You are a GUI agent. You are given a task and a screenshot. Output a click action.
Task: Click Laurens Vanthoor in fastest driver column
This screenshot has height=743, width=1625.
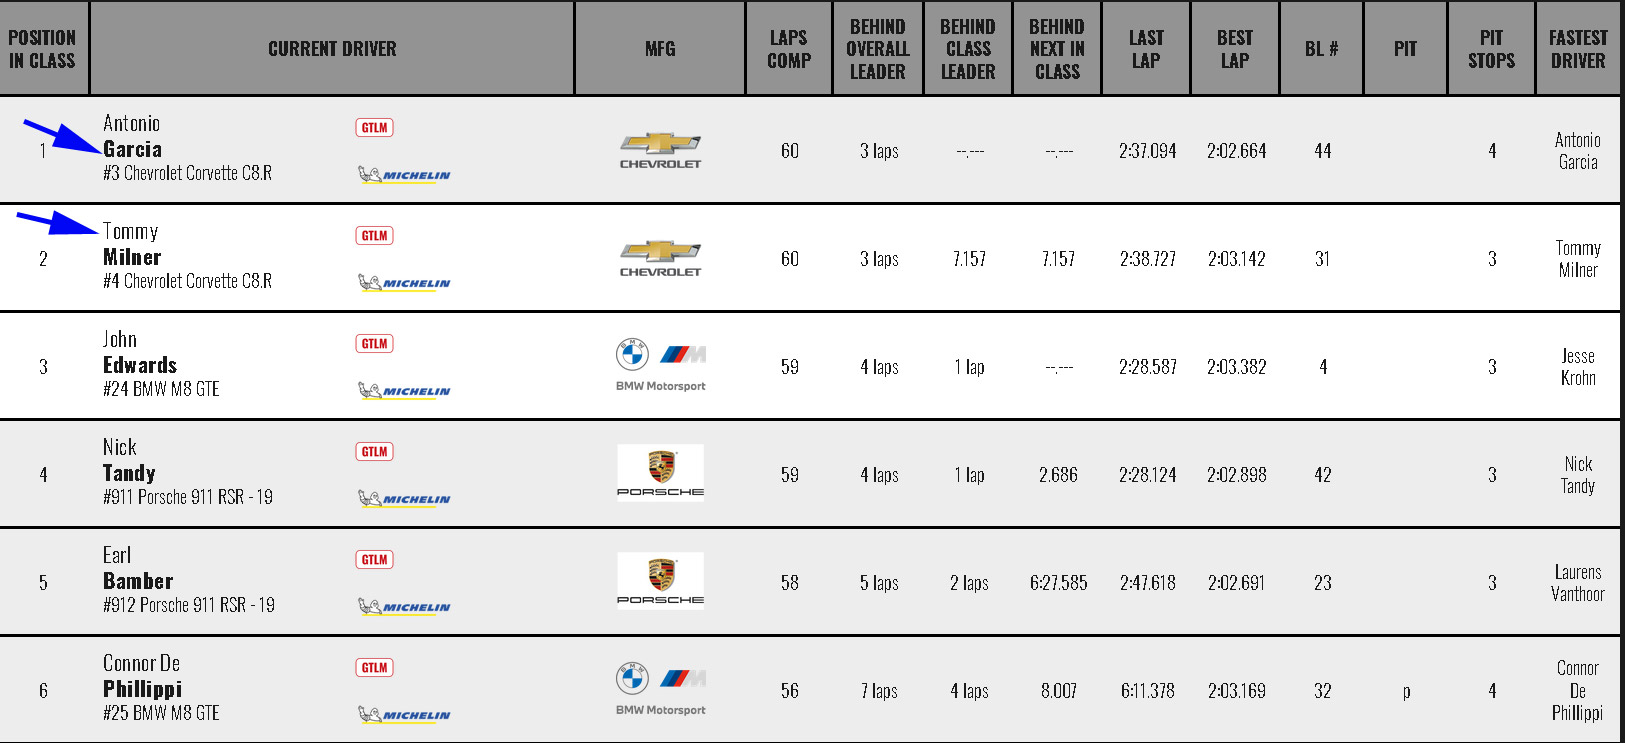[x=1578, y=583]
